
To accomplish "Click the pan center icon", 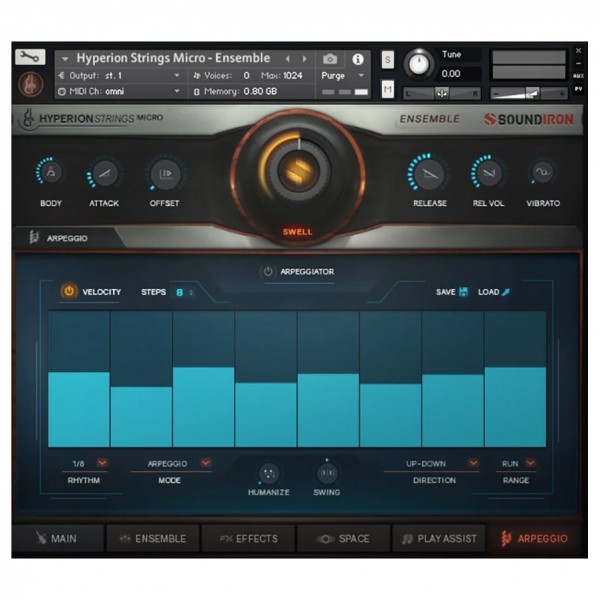I will 442,93.
